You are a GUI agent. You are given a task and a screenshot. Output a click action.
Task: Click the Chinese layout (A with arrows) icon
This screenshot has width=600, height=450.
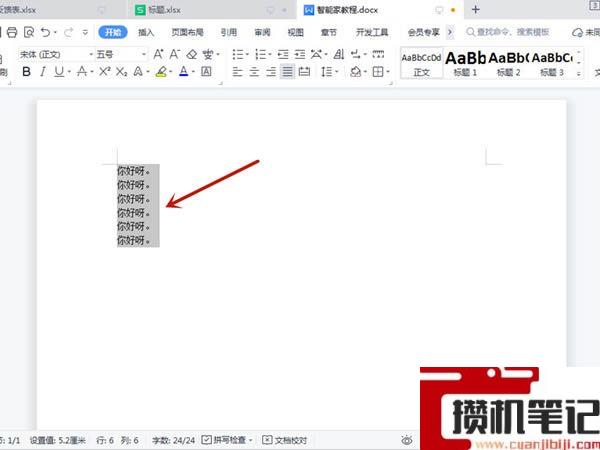tap(316, 55)
